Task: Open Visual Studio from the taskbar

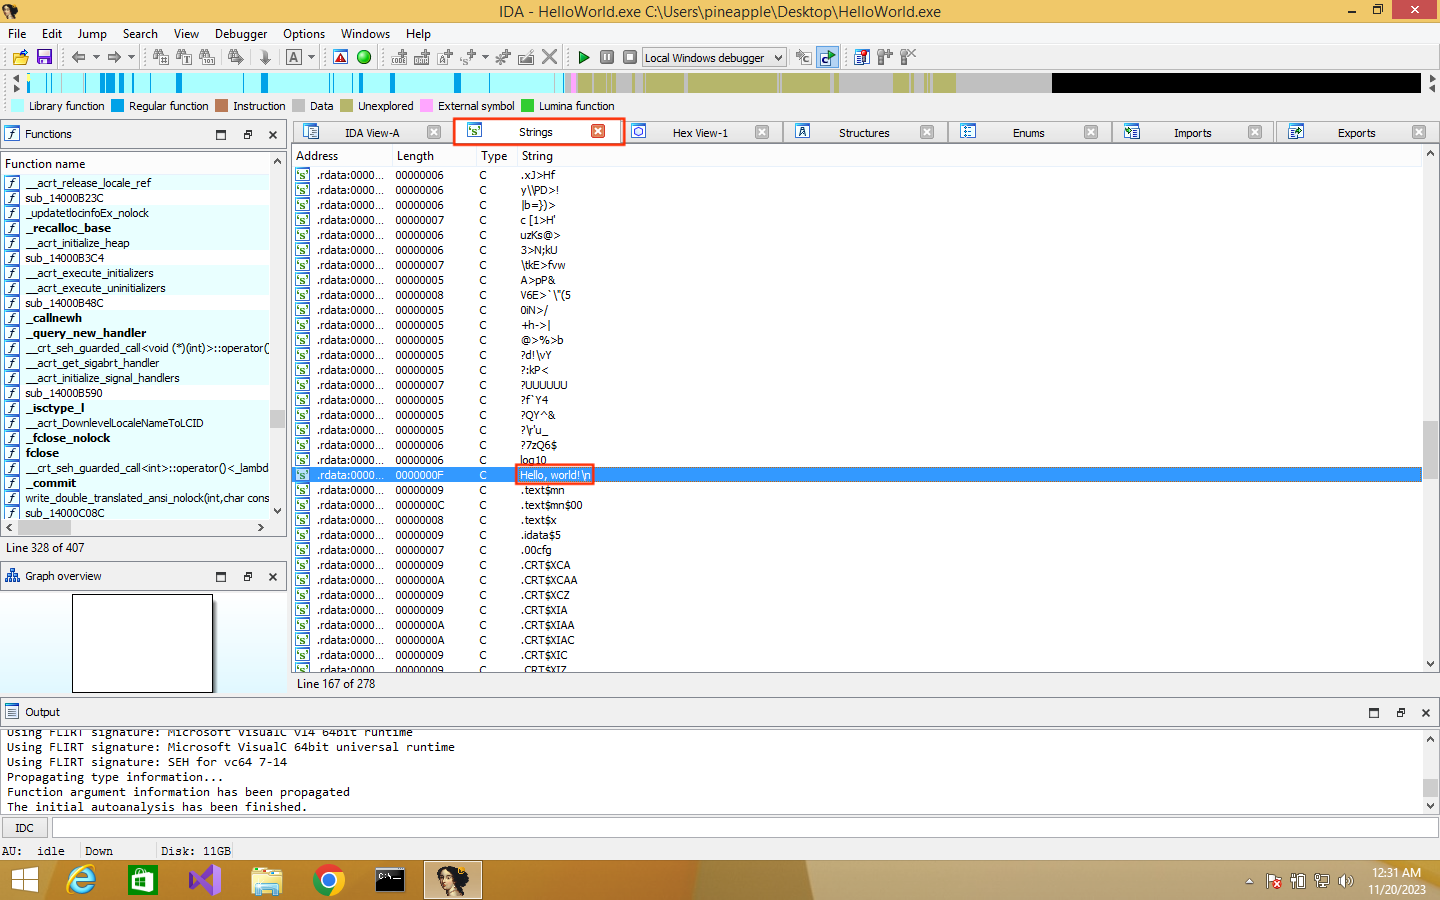Action: pyautogui.click(x=204, y=880)
